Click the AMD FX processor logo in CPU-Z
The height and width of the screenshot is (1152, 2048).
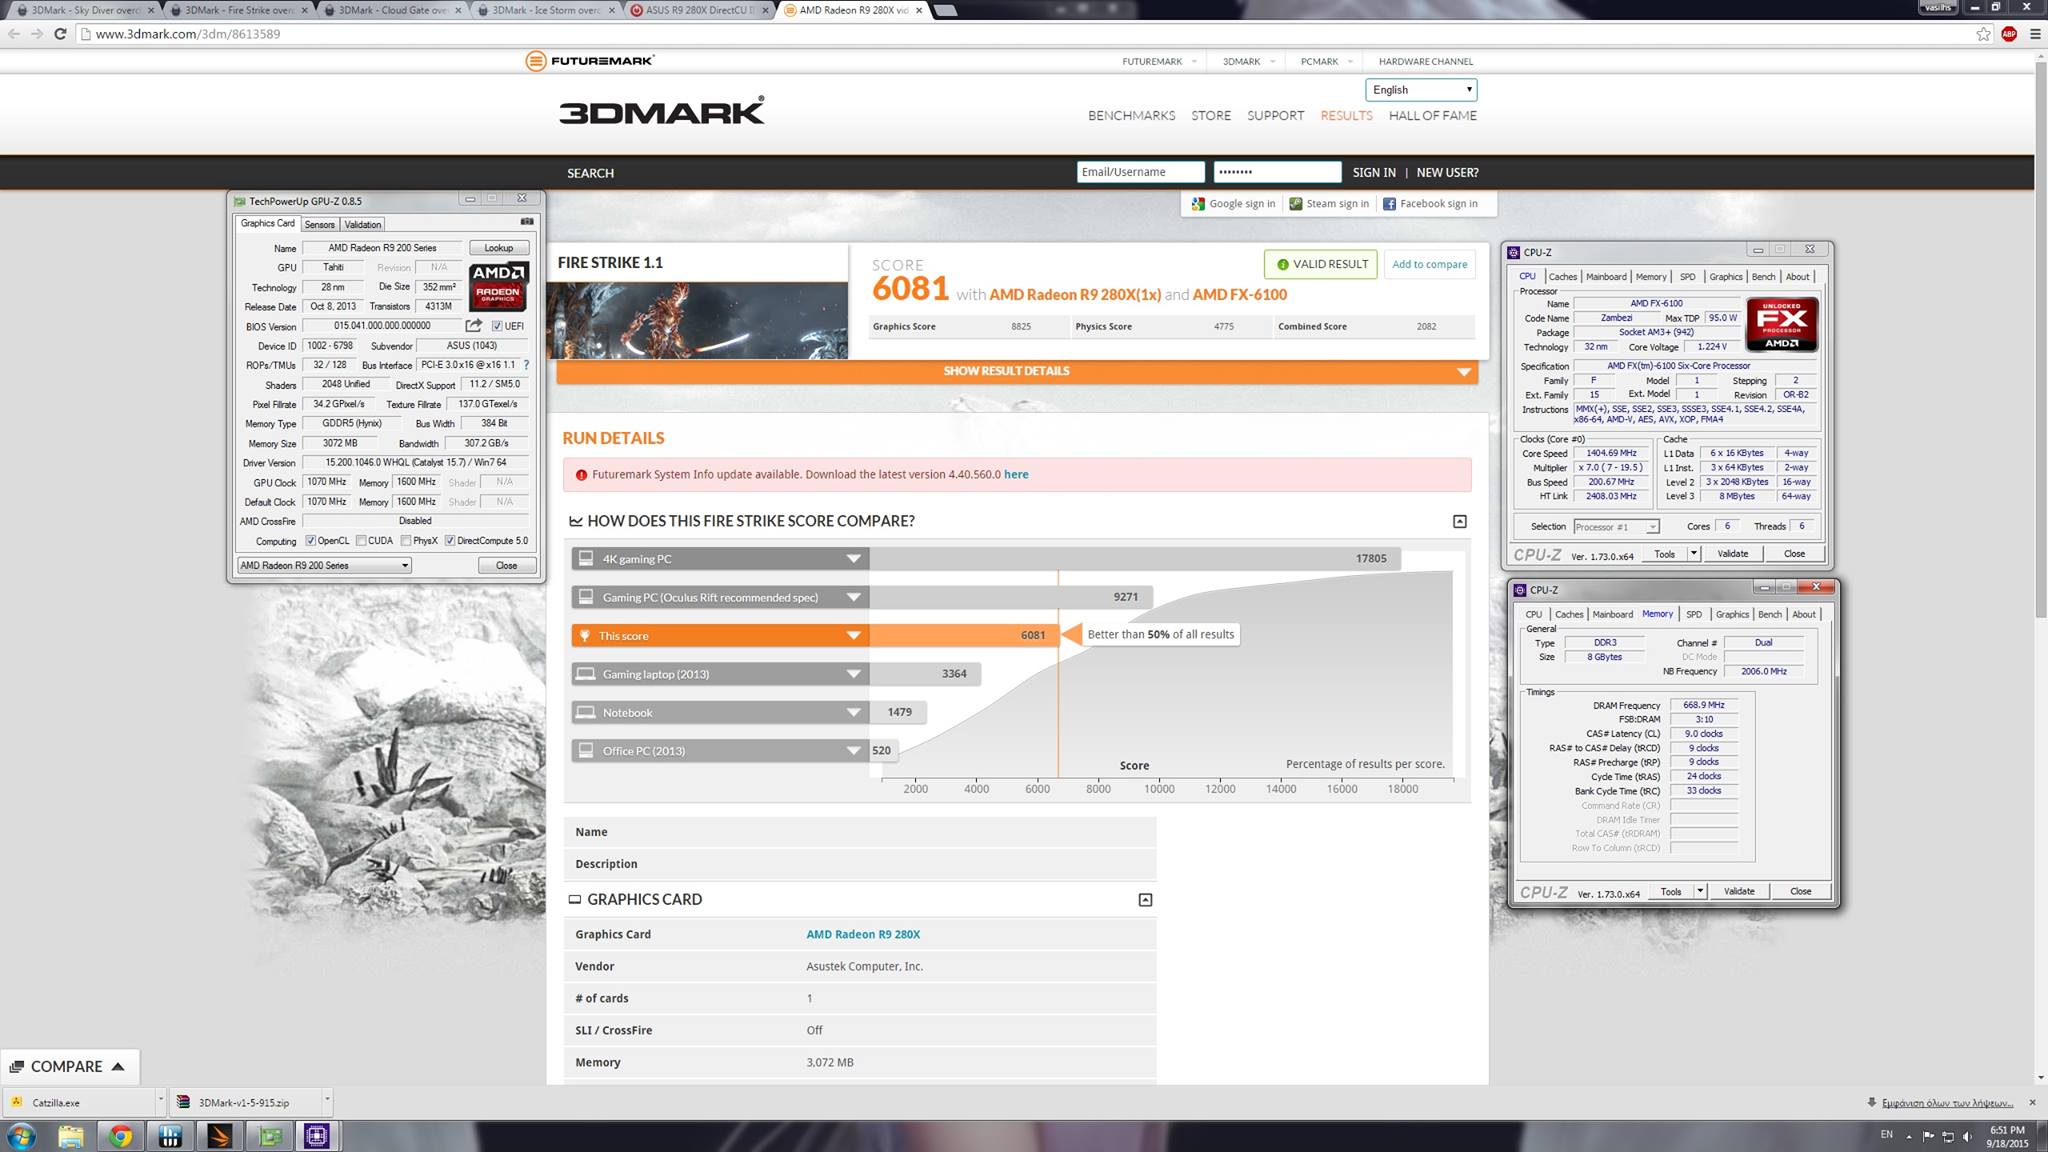click(1782, 324)
